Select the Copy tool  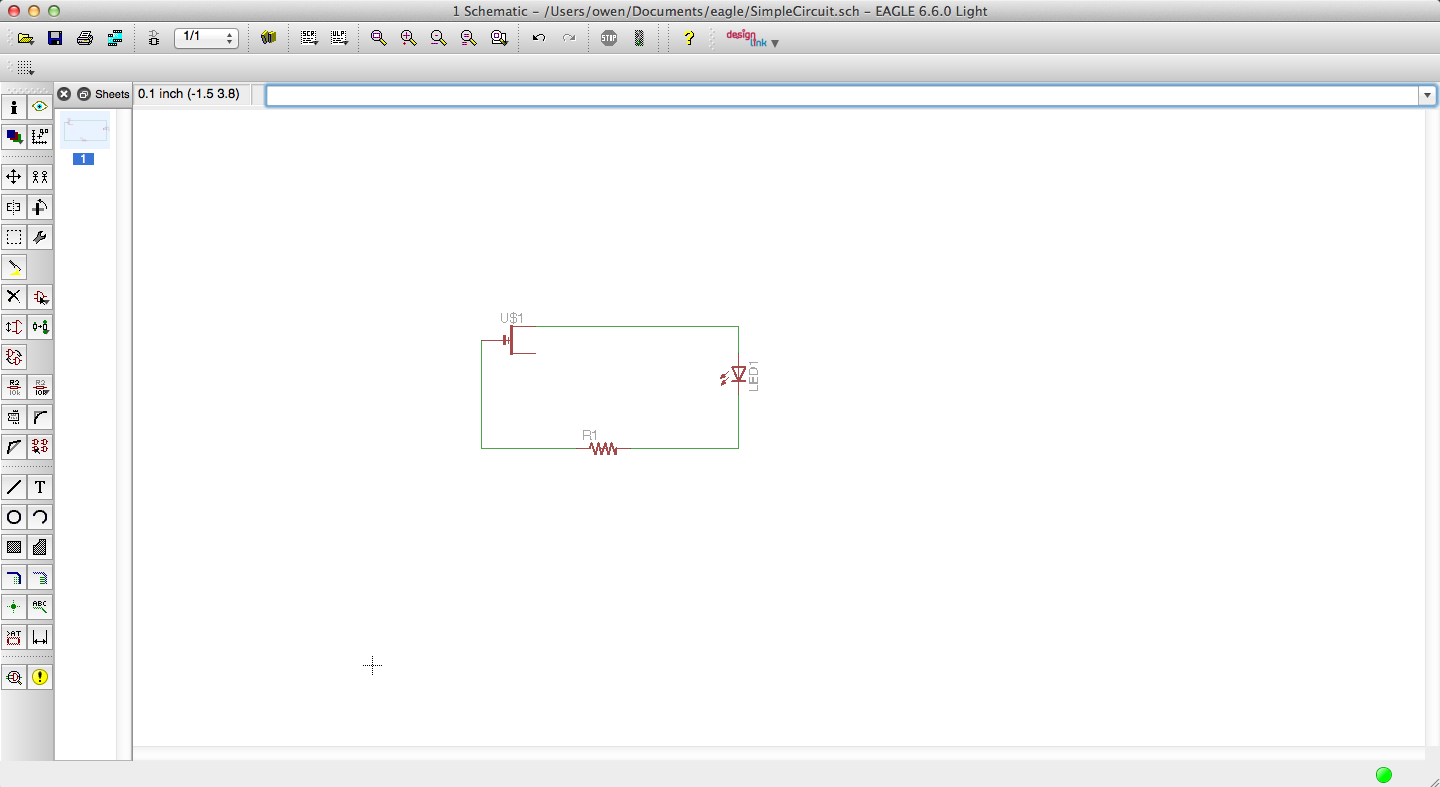pos(40,177)
